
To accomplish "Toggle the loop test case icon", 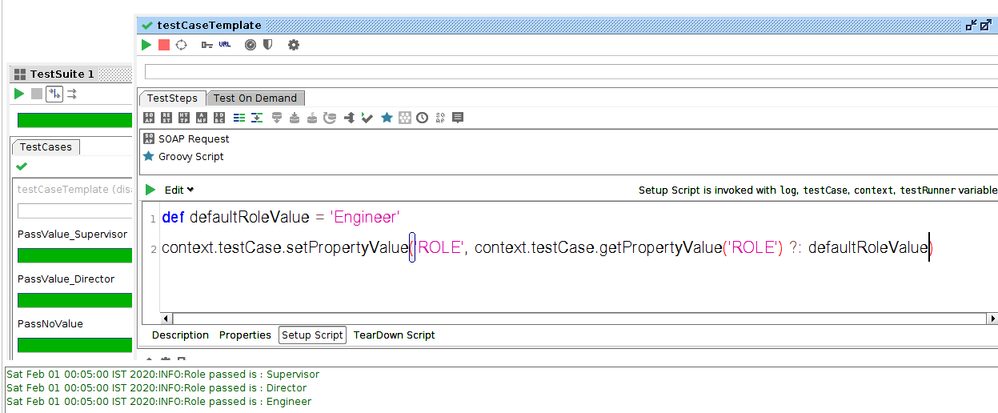I will pyautogui.click(x=181, y=45).
